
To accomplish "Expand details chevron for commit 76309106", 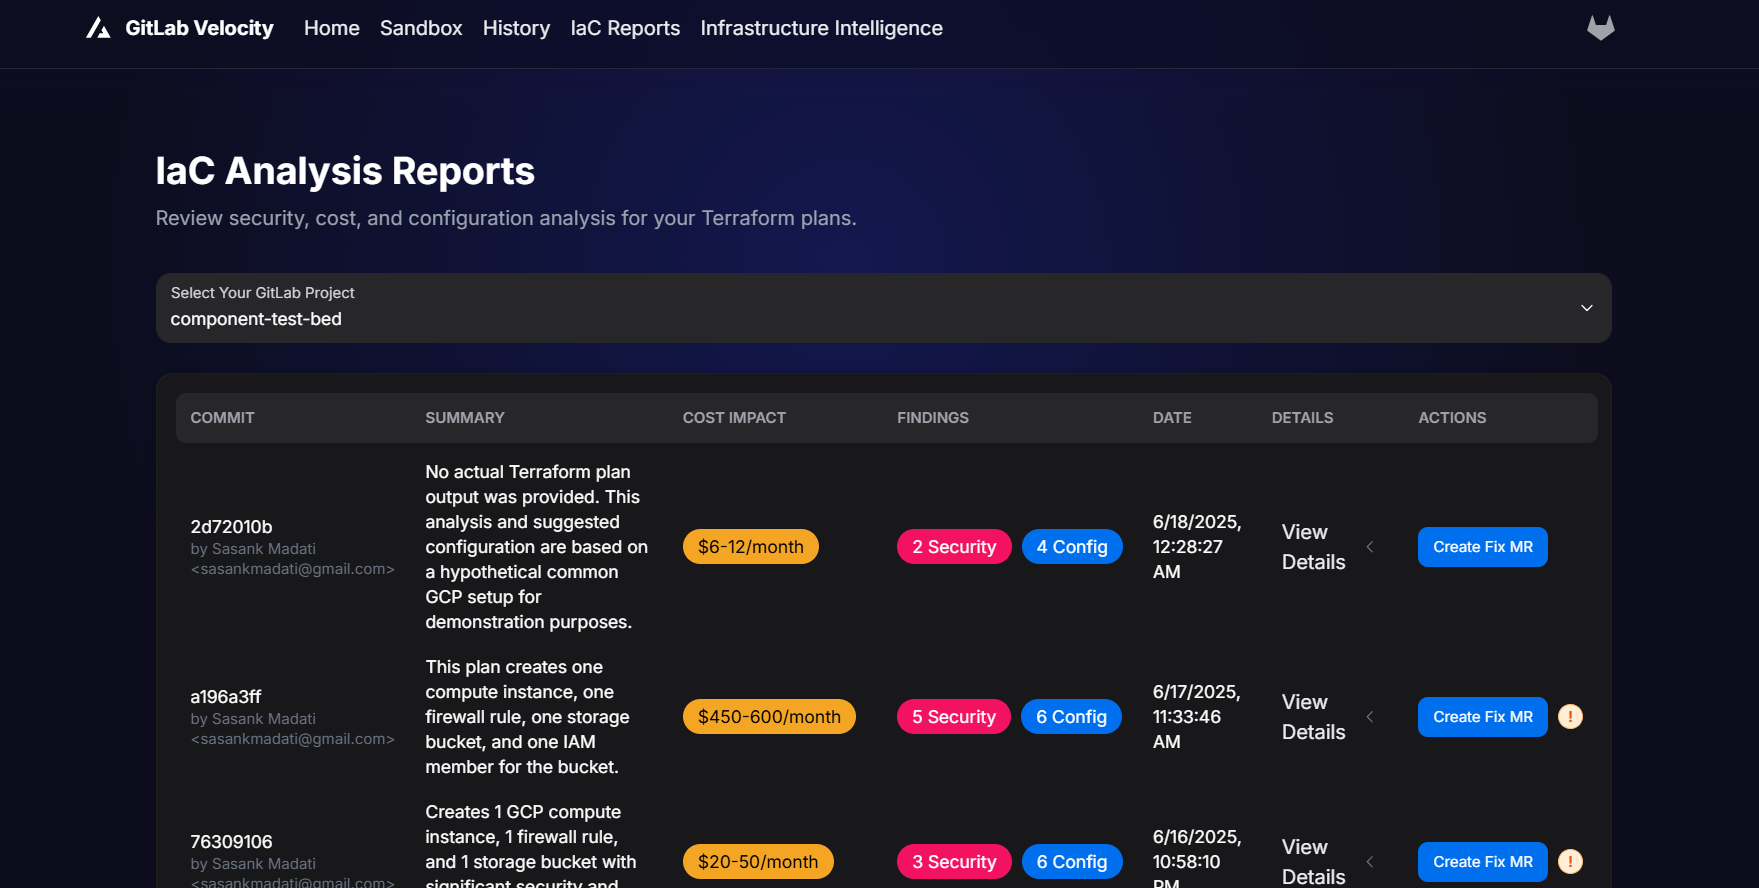I will 1370,862.
